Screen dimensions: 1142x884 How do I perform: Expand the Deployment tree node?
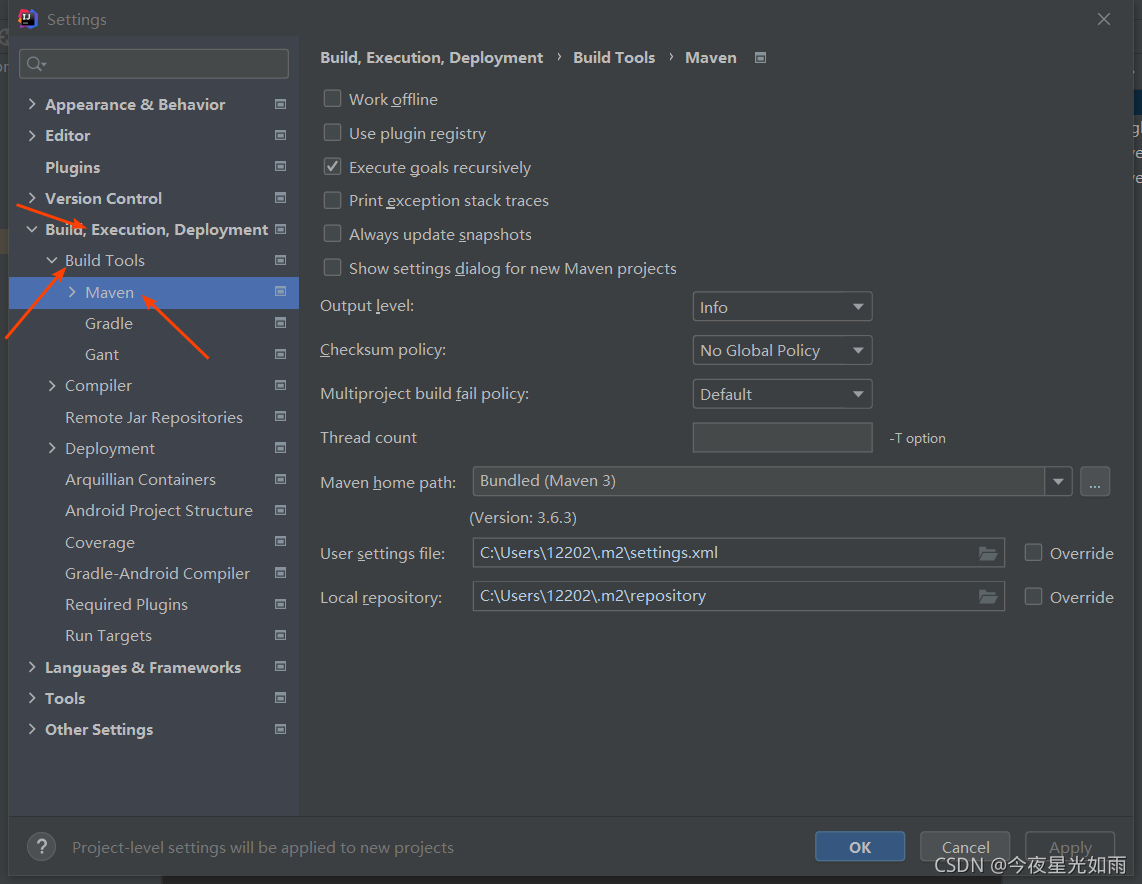[52, 449]
